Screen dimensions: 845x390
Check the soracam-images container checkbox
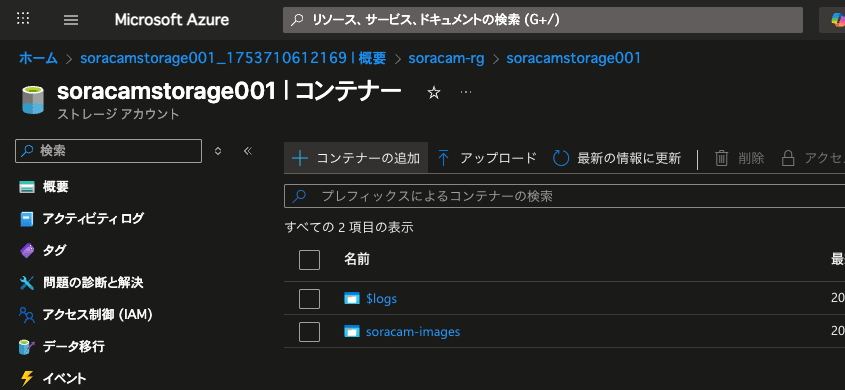309,332
